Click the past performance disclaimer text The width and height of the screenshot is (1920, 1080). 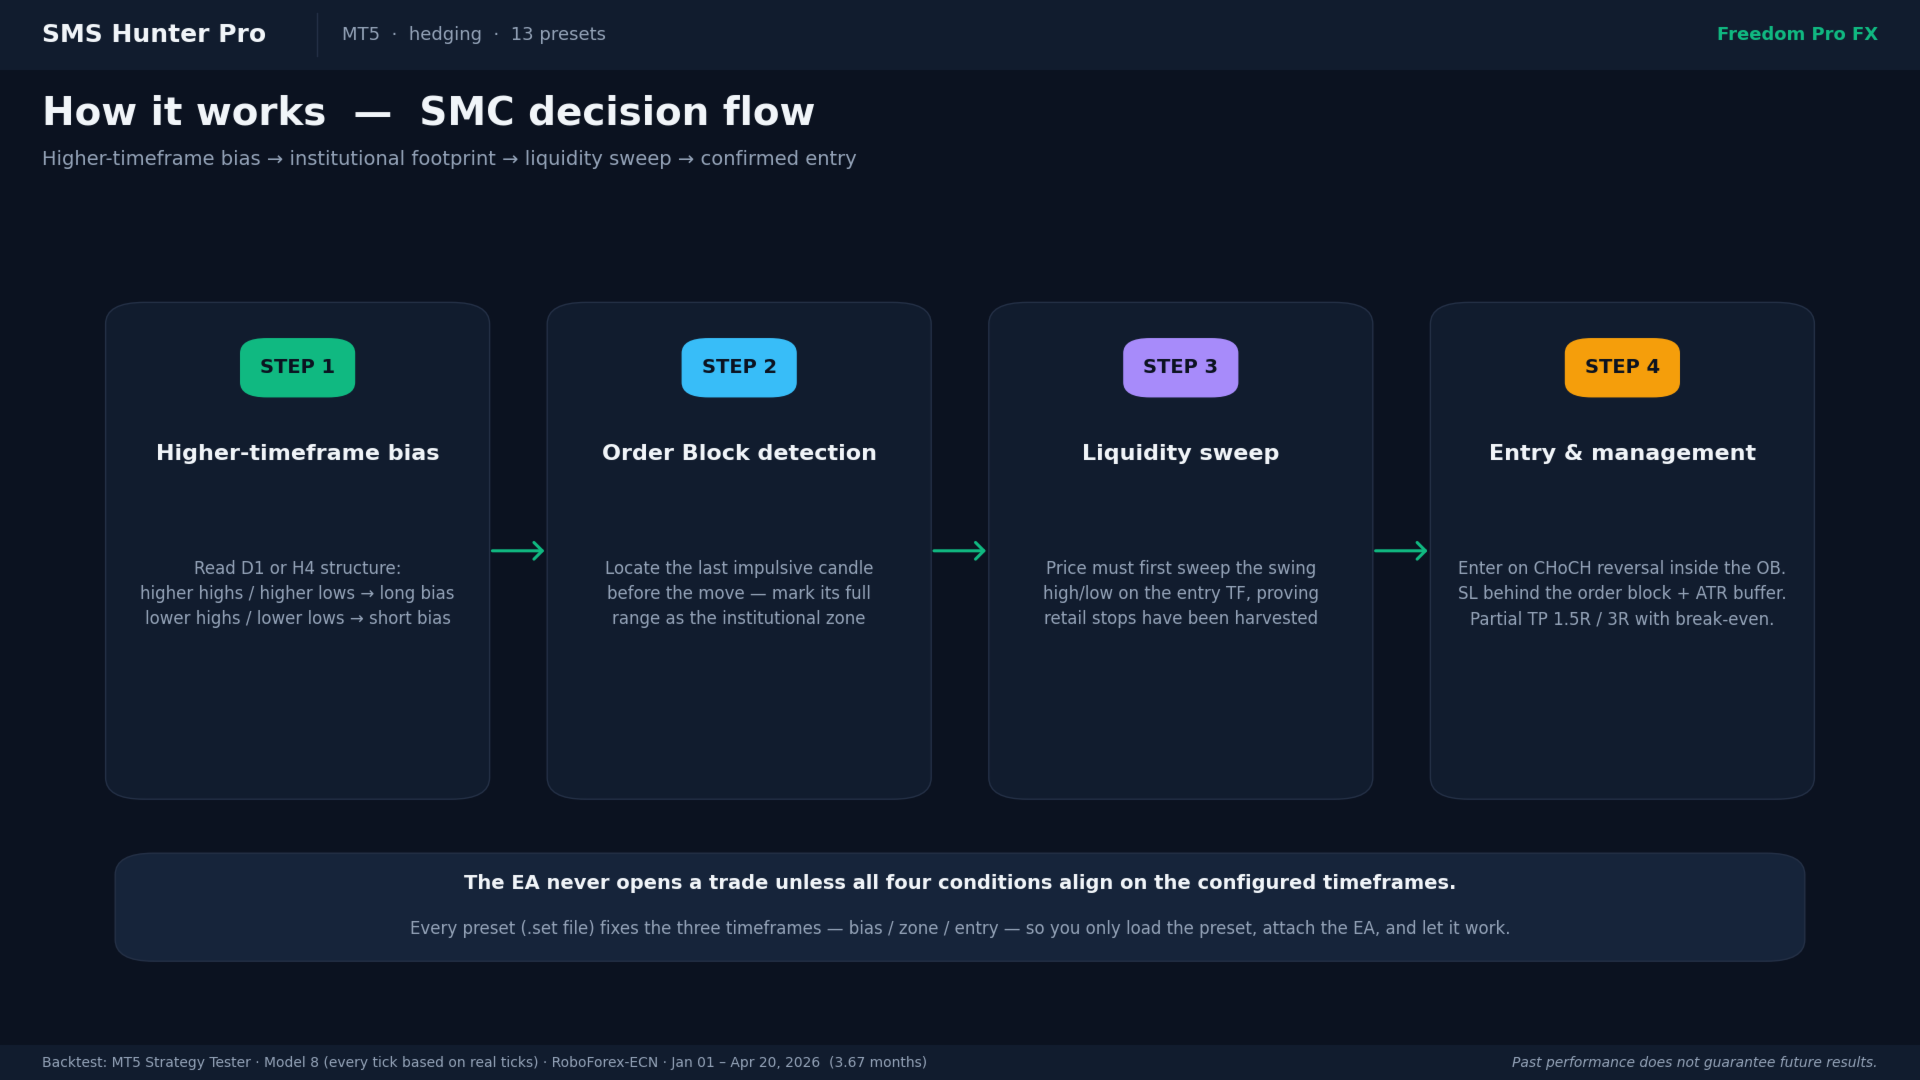(1693, 1062)
